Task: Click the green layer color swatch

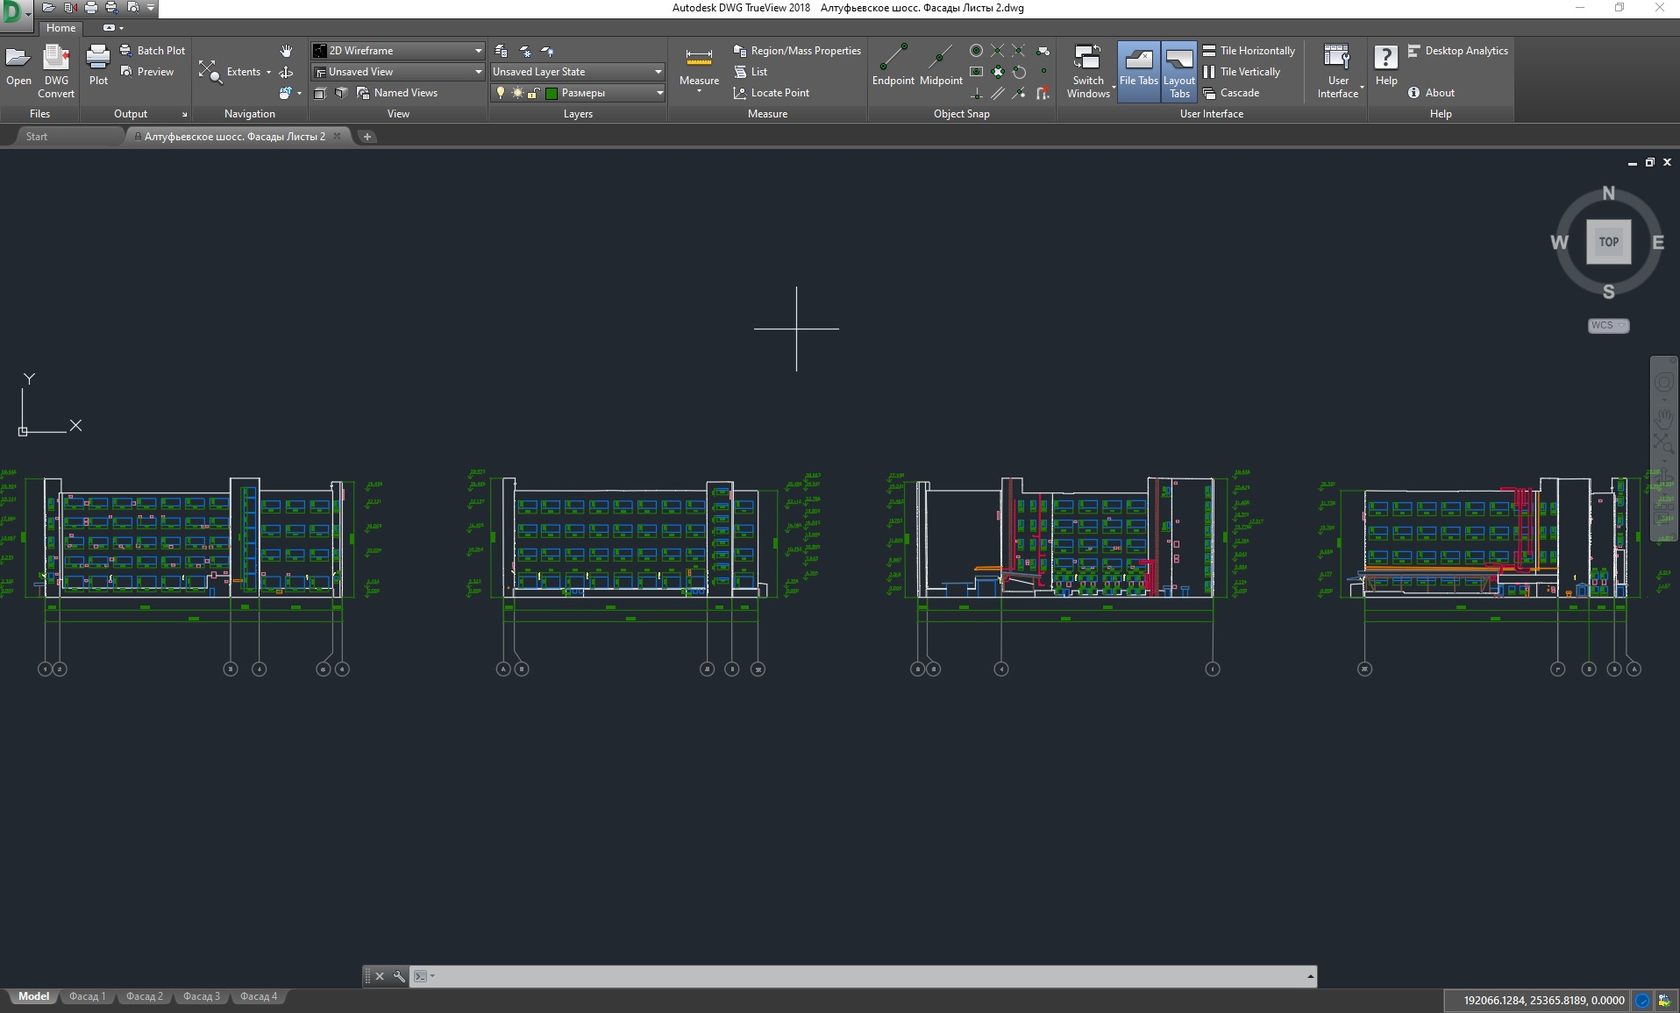Action: tap(551, 93)
